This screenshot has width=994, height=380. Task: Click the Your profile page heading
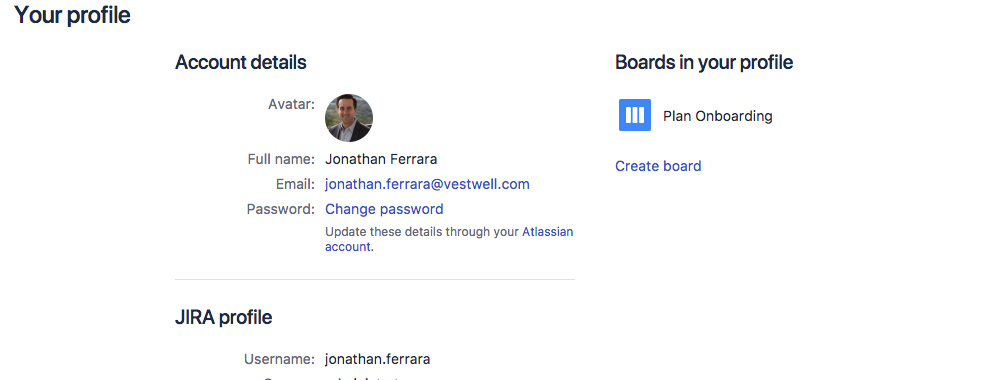72,15
